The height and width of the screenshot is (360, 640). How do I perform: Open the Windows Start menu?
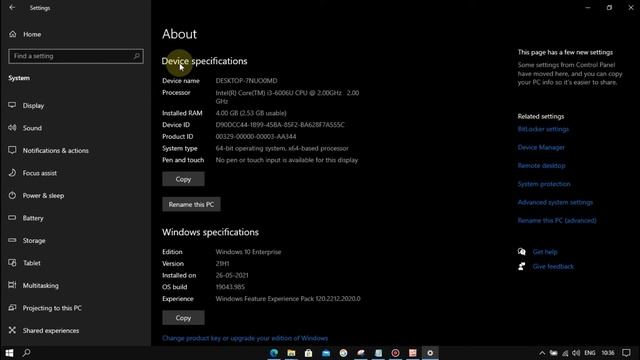click(x=9, y=353)
